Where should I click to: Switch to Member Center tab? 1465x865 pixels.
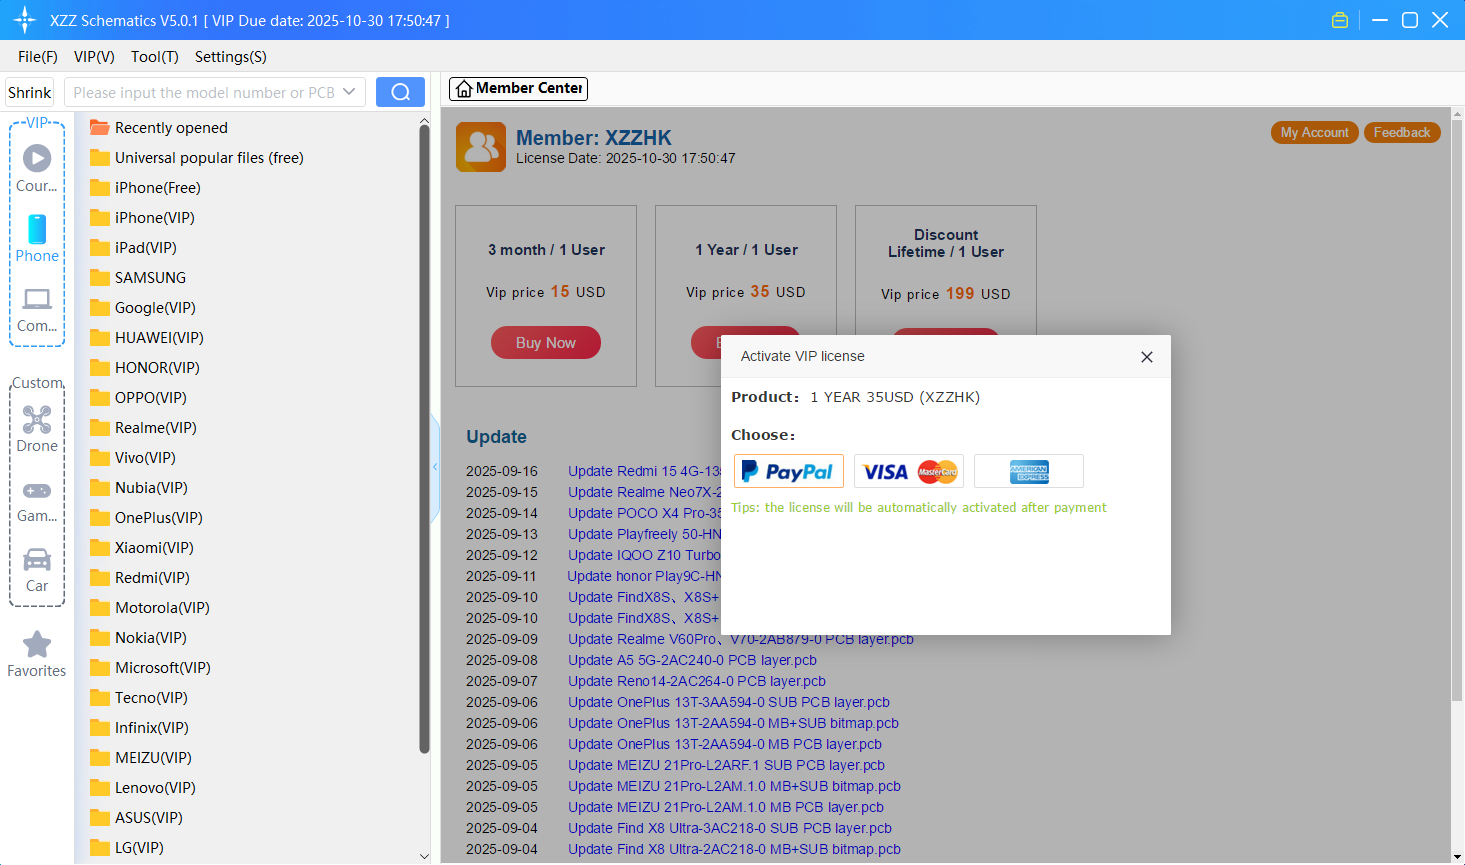[518, 89]
